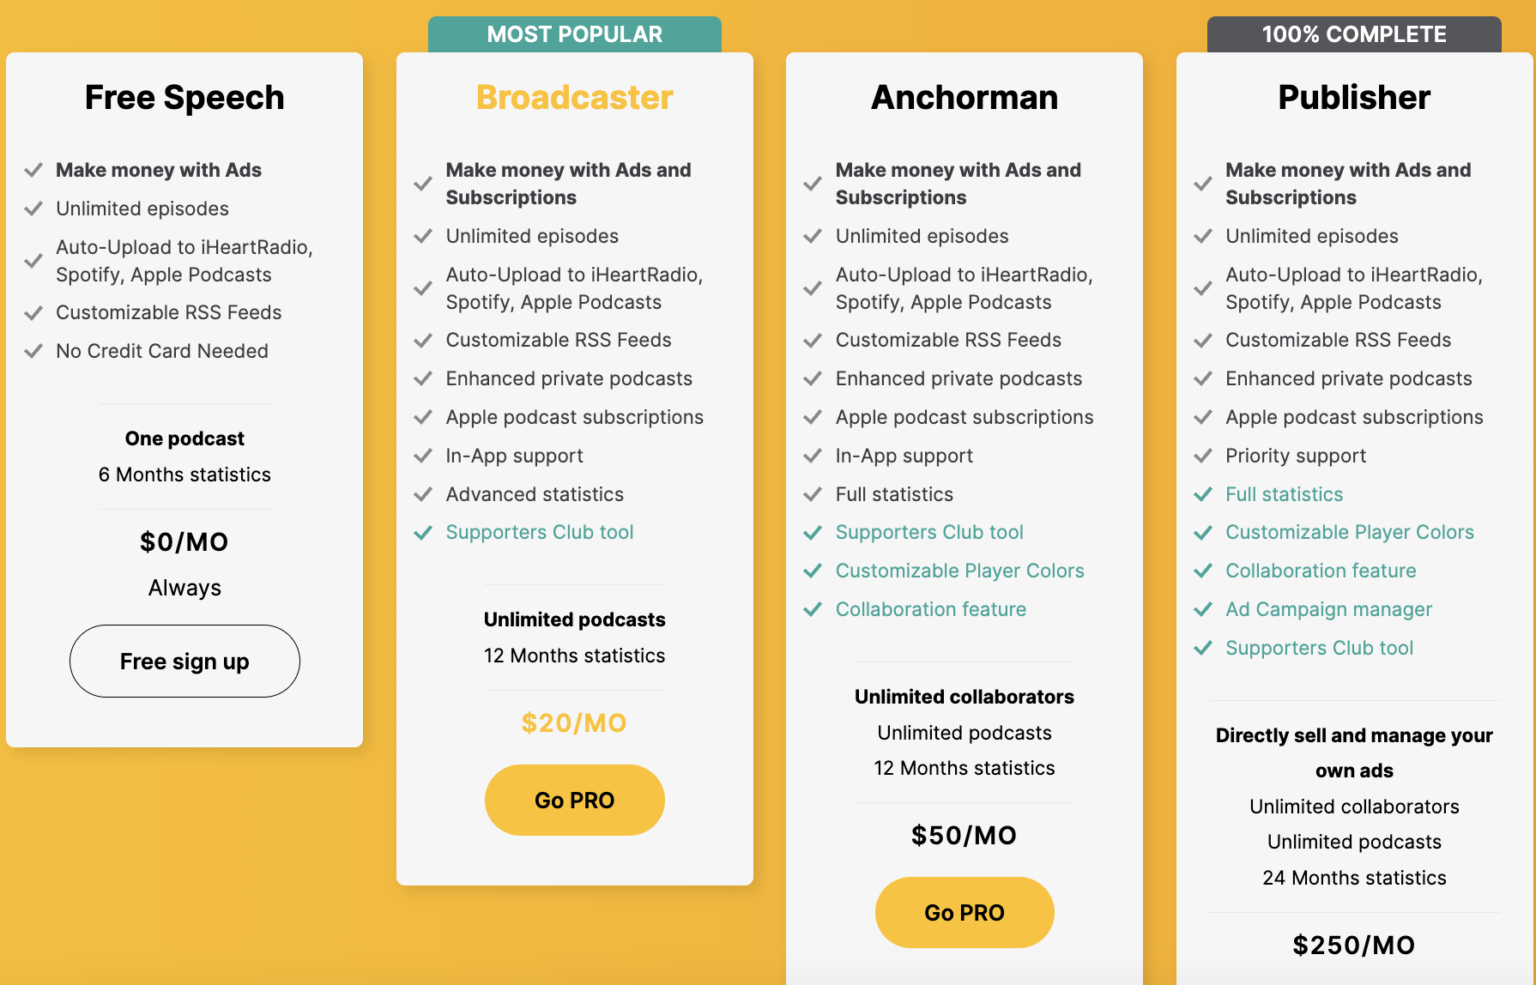
Task: Select the check next to Unlimited episodes in Free Speech
Action: (33, 208)
